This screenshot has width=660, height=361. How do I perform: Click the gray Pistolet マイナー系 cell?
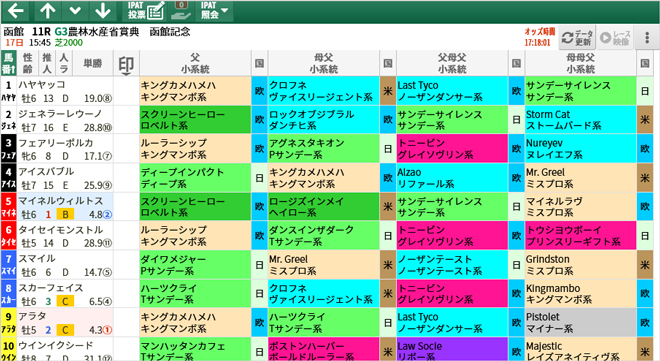point(580,323)
